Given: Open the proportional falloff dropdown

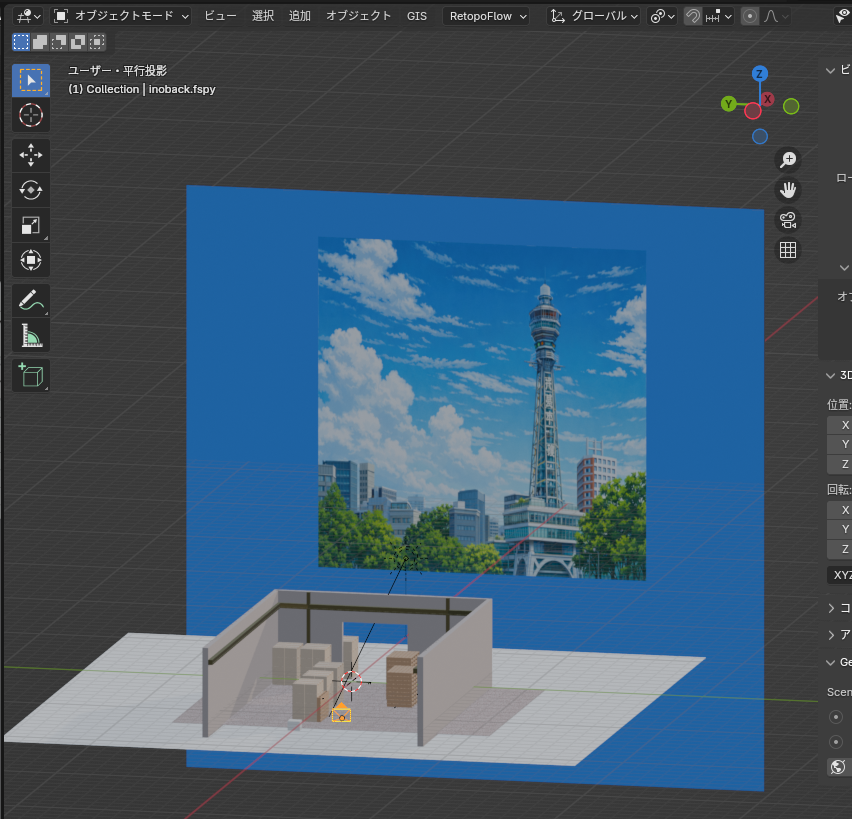Looking at the screenshot, I should tap(776, 16).
